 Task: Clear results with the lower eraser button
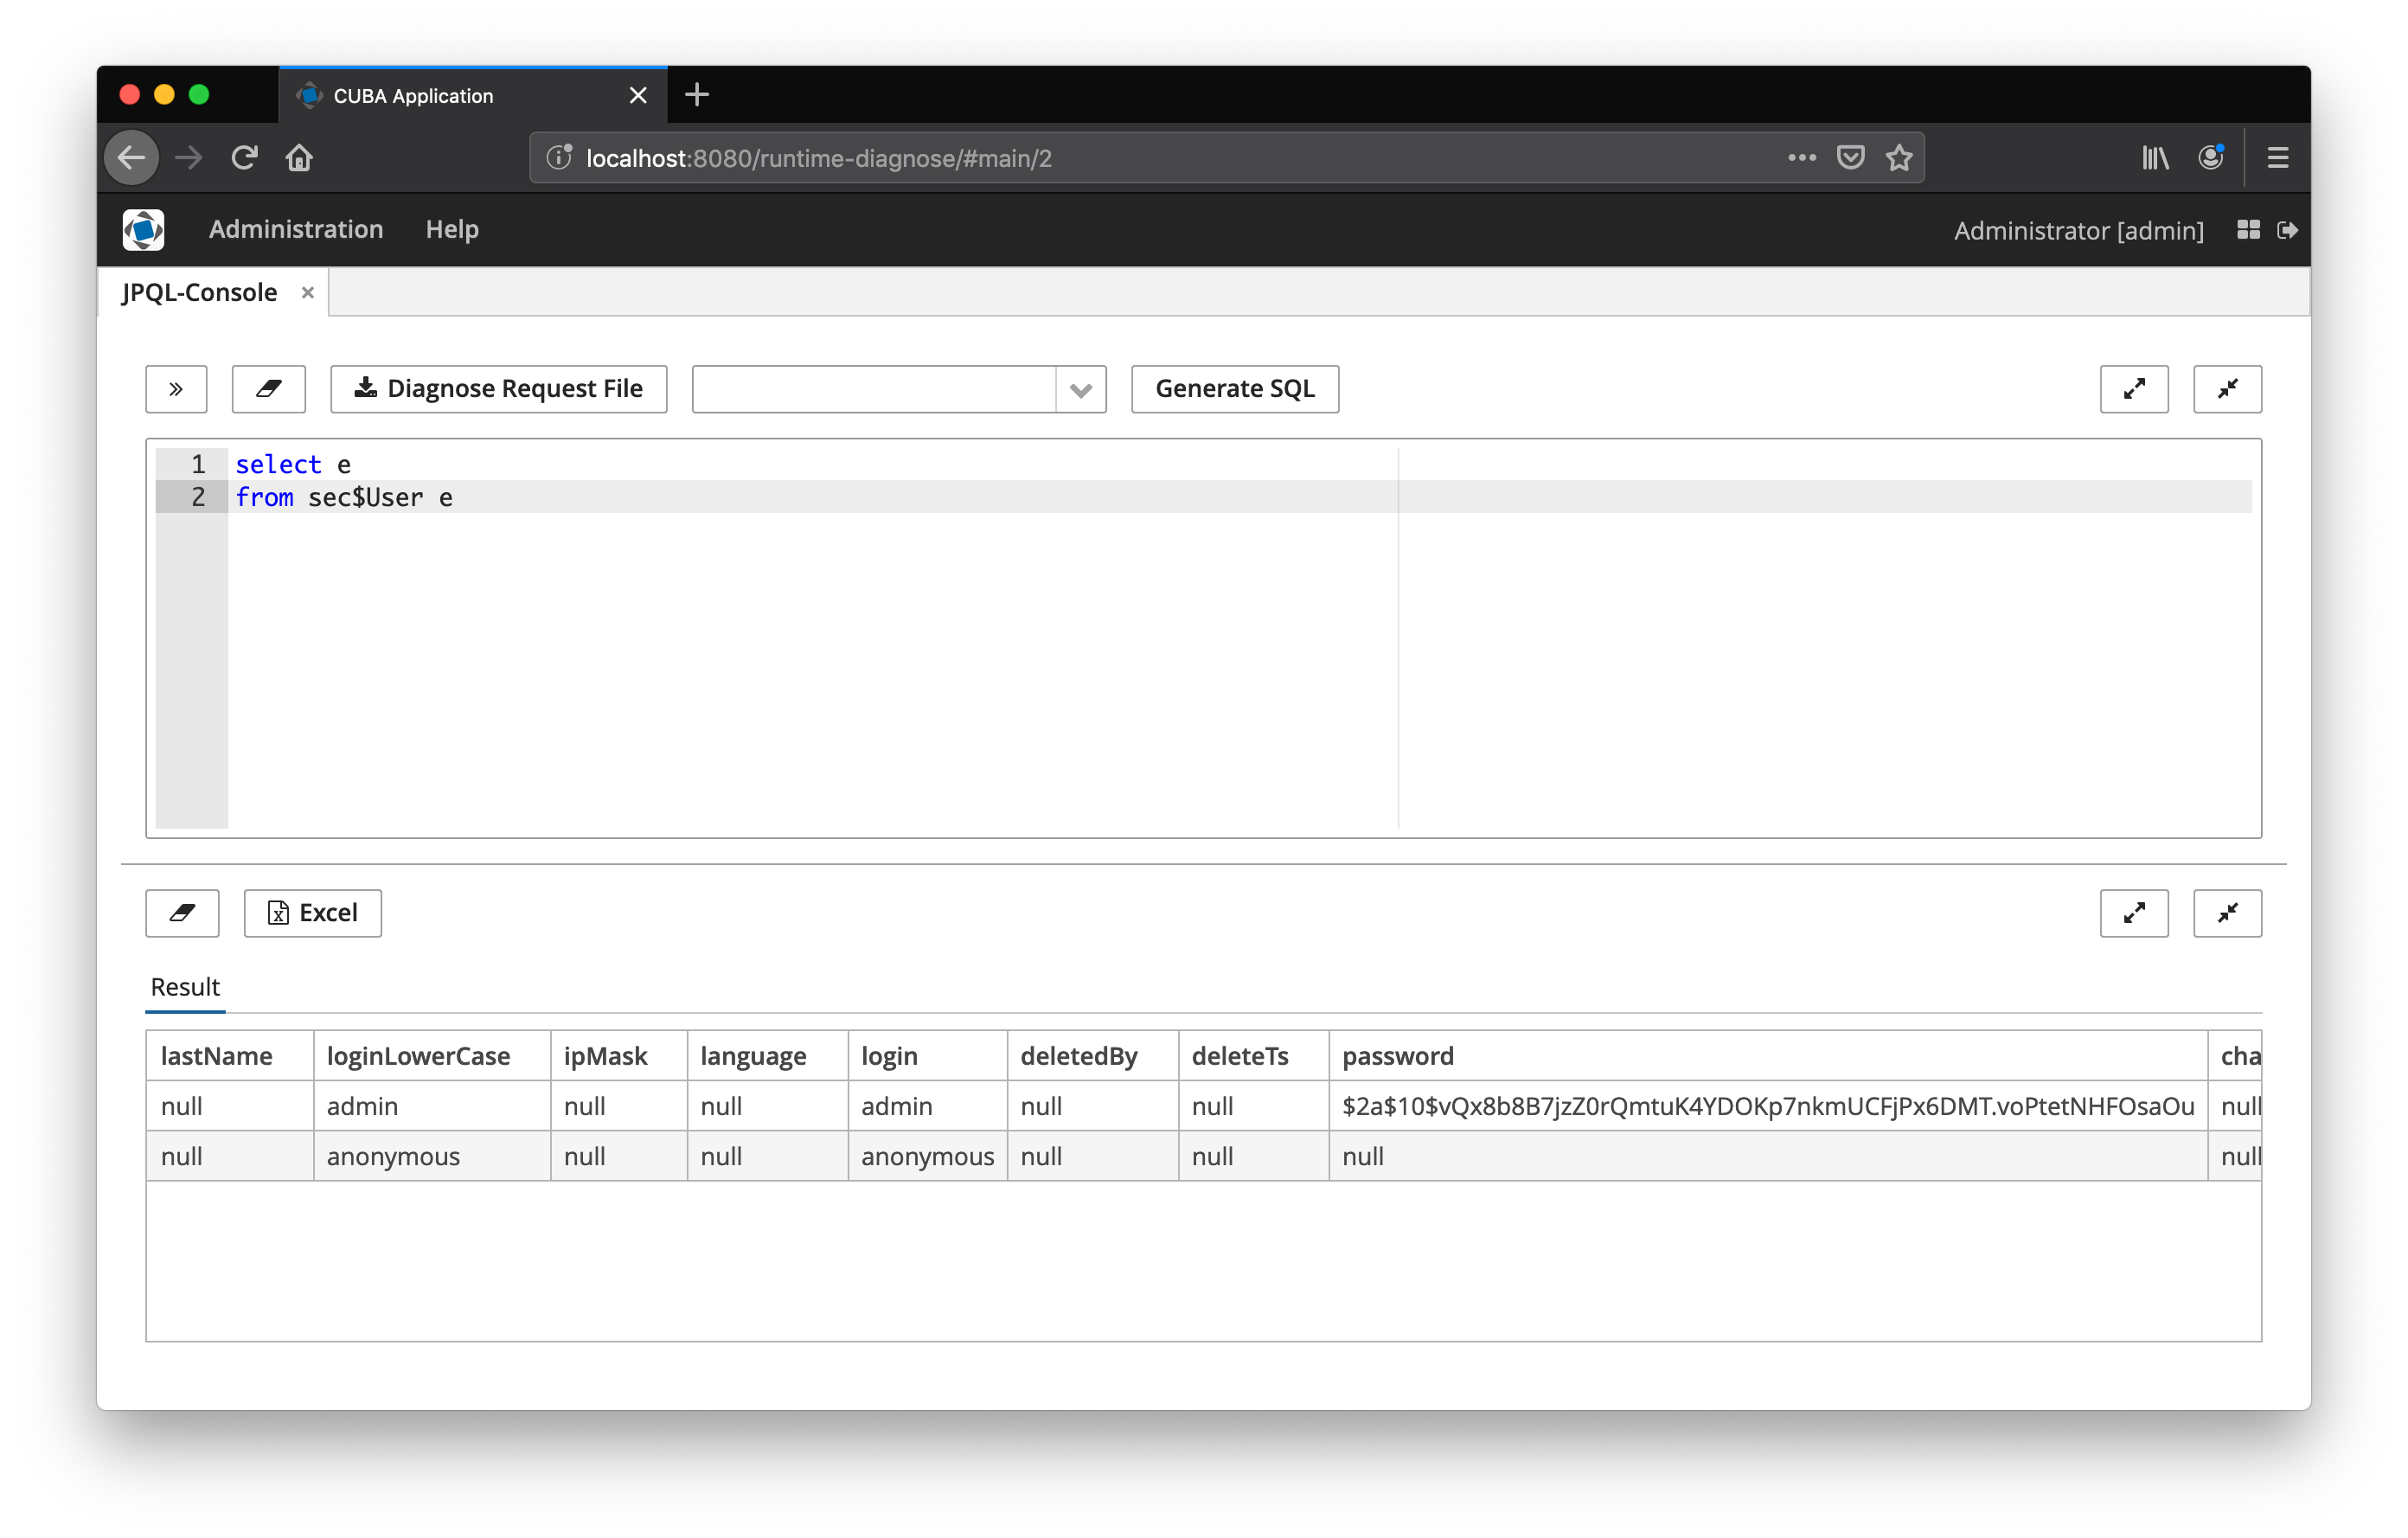pos(182,913)
